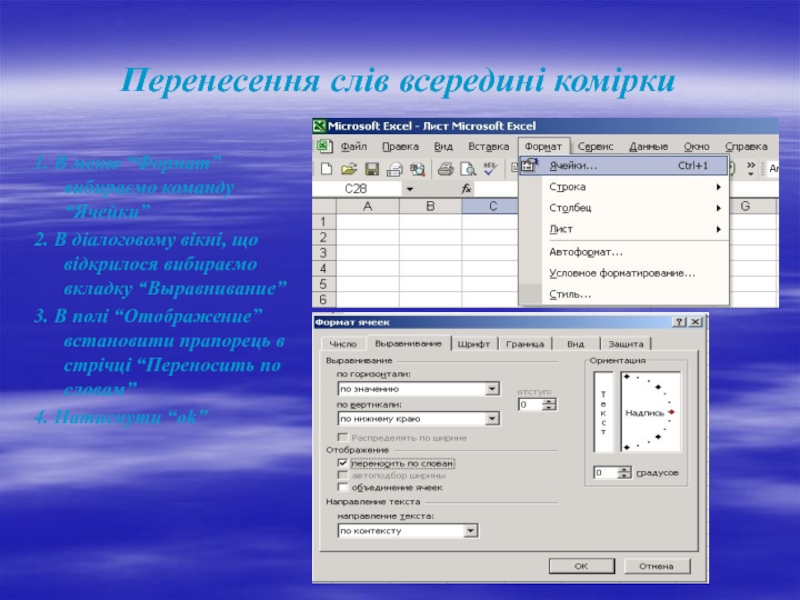Expand the "по горизонтали" alignment dropdown
Screen dimensions: 800x600
[492, 388]
